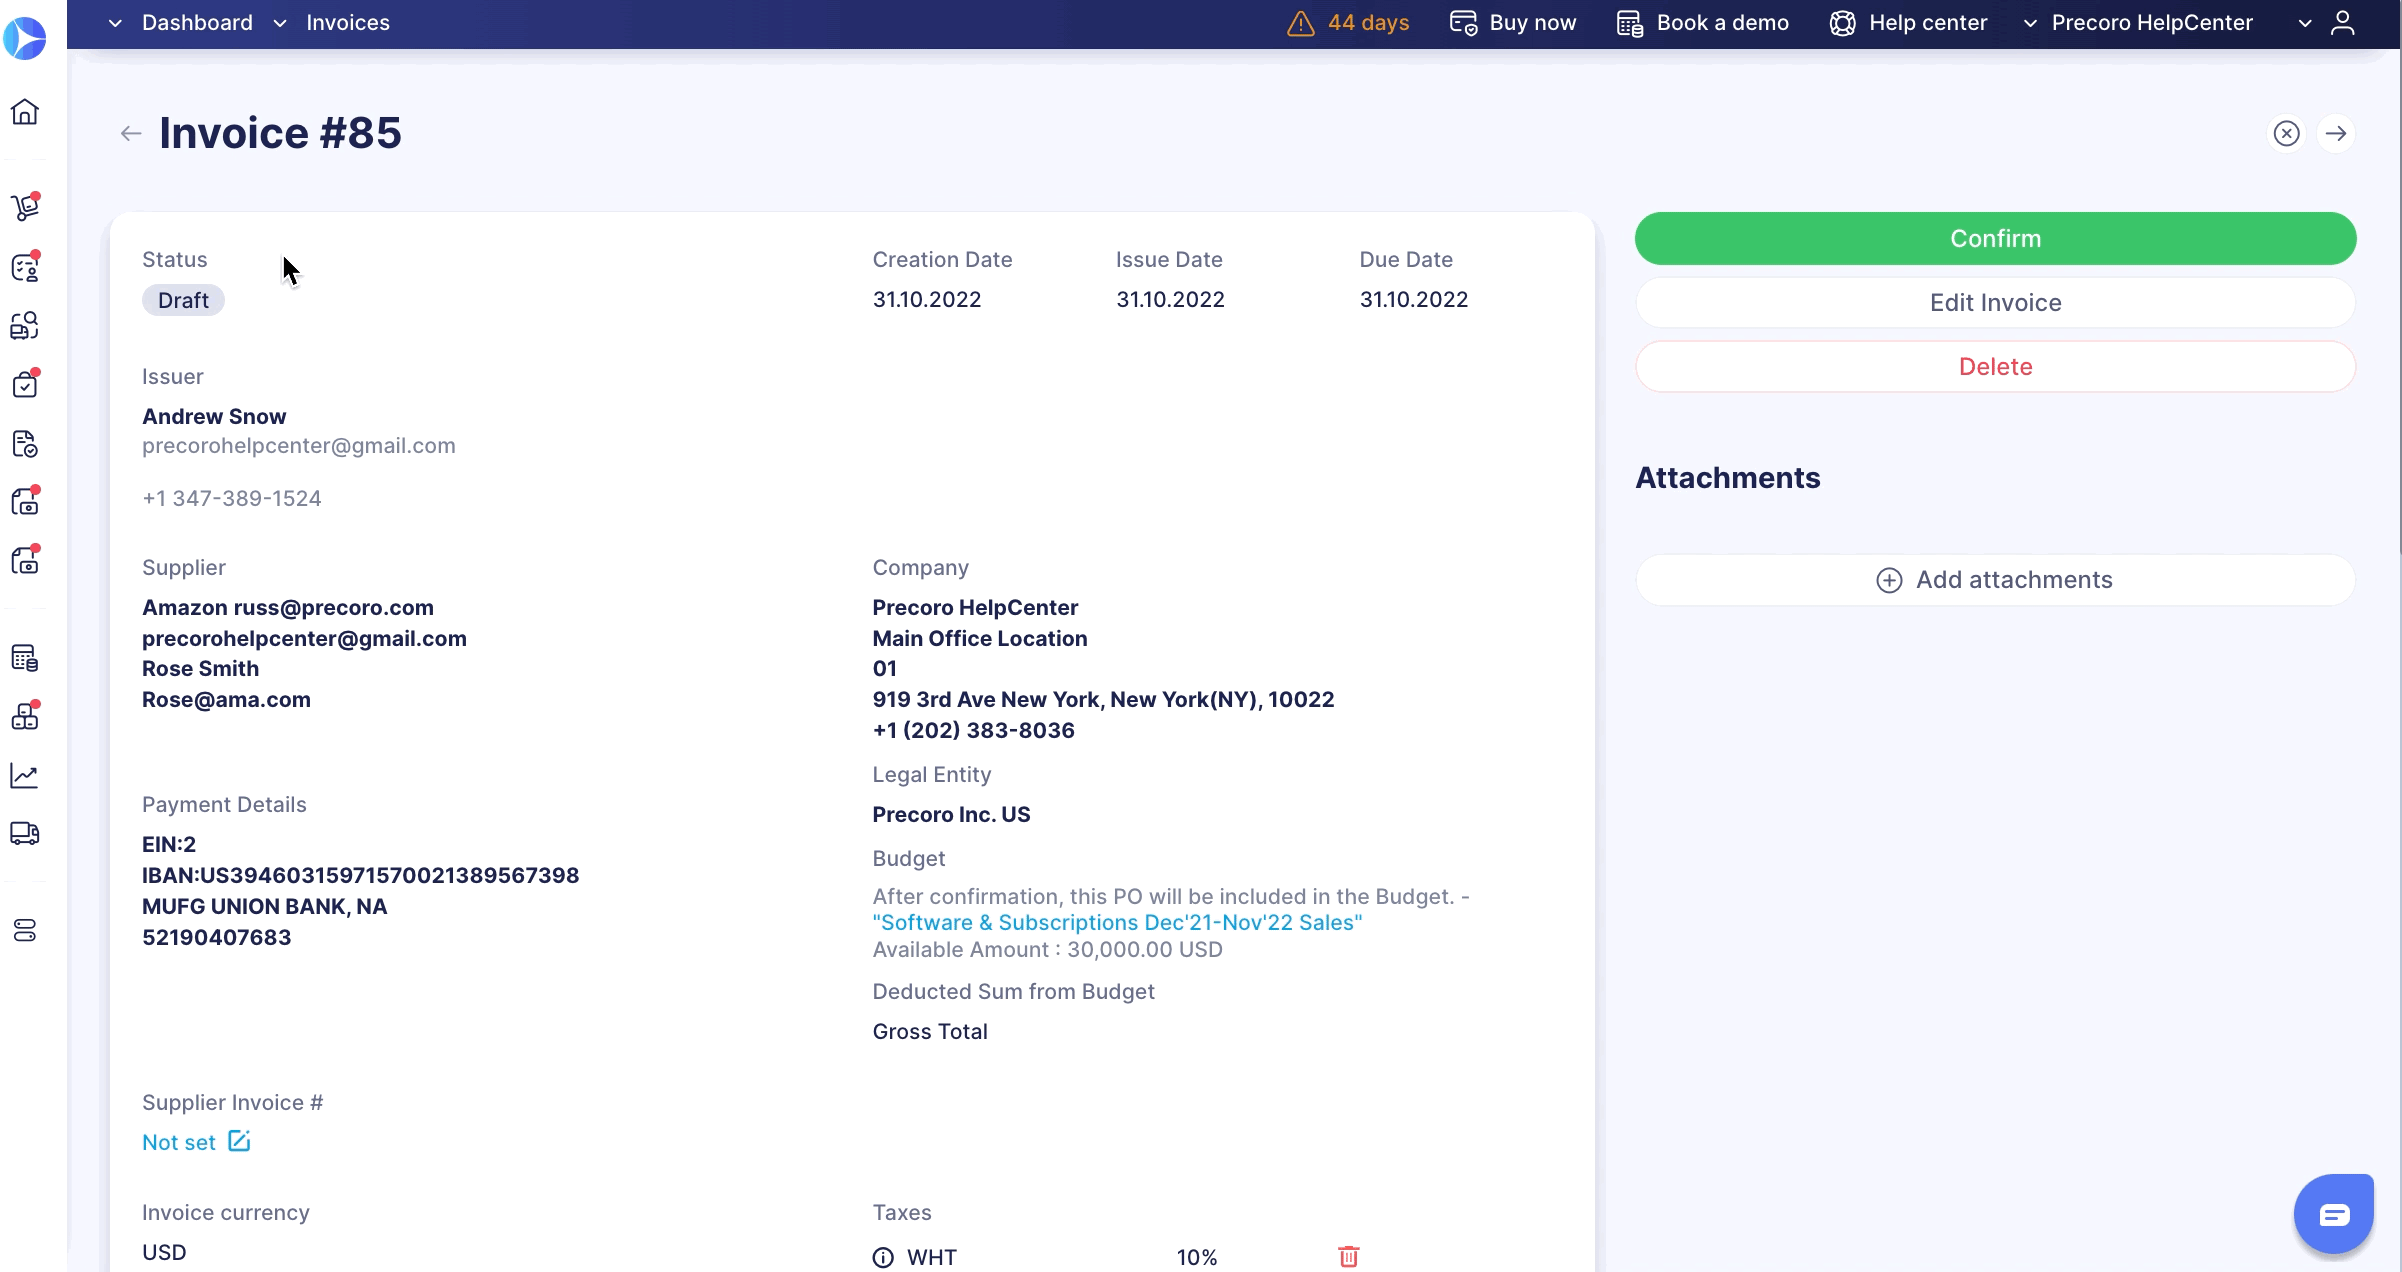Click the Available Amount 30,000.00 USD text

point(1047,949)
